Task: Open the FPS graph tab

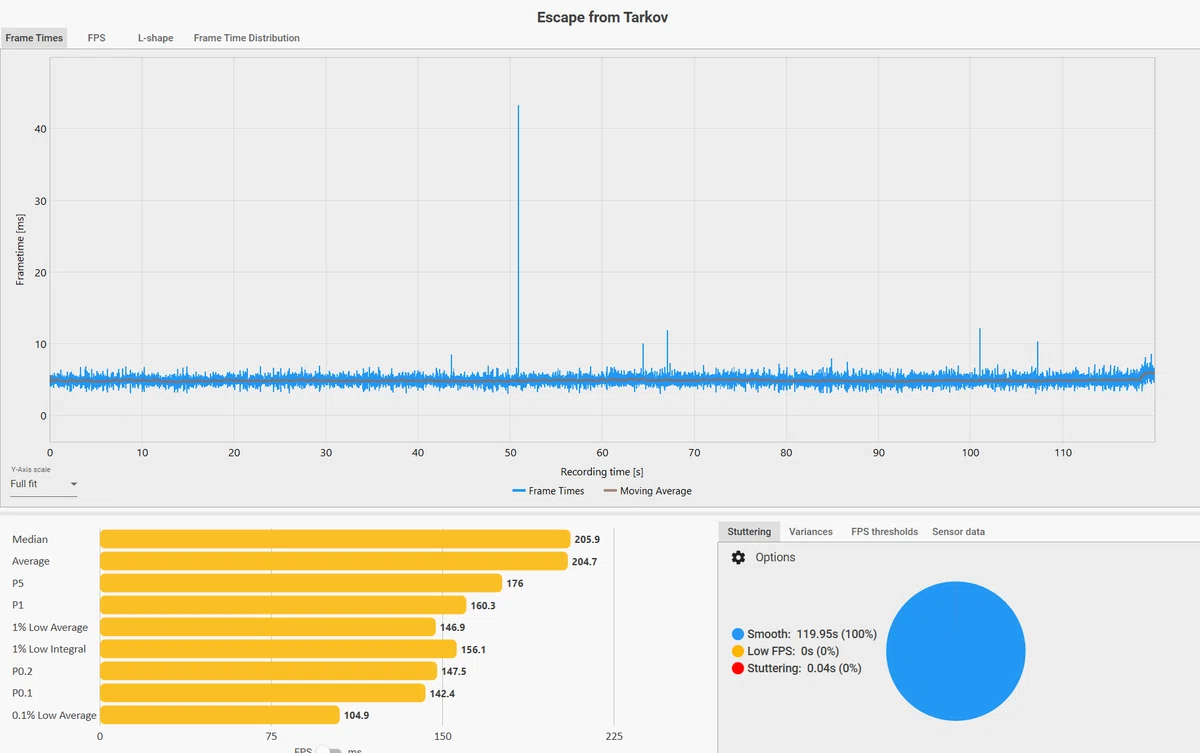Action: coord(96,38)
